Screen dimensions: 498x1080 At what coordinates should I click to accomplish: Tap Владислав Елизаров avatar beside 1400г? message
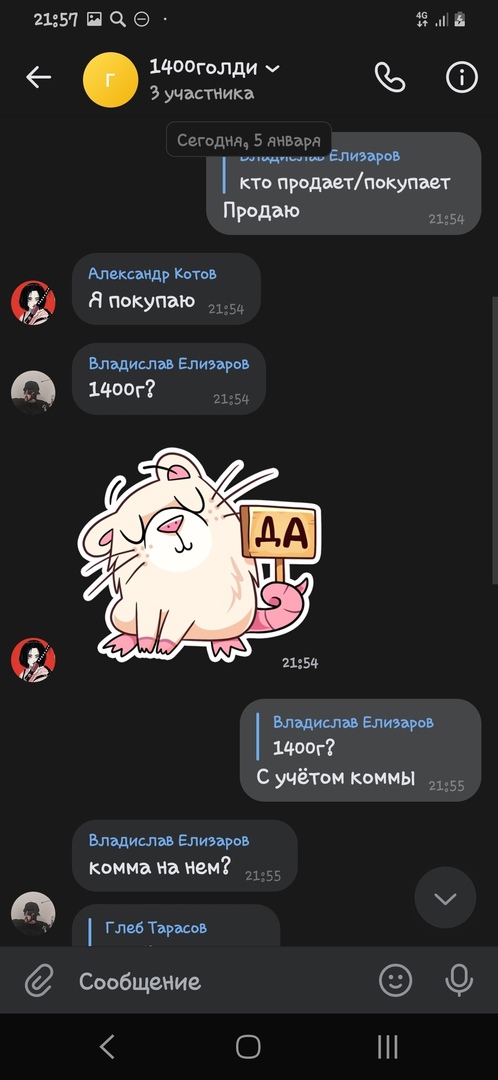pyautogui.click(x=33, y=392)
